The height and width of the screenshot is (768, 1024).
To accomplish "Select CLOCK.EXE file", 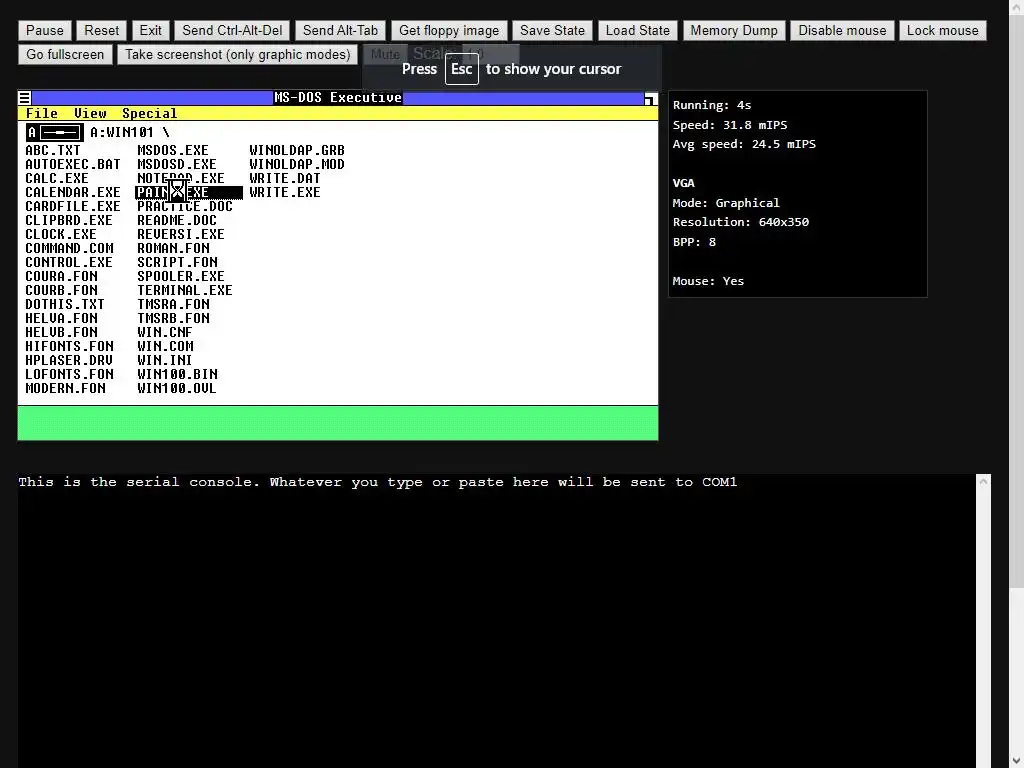I will (x=61, y=234).
